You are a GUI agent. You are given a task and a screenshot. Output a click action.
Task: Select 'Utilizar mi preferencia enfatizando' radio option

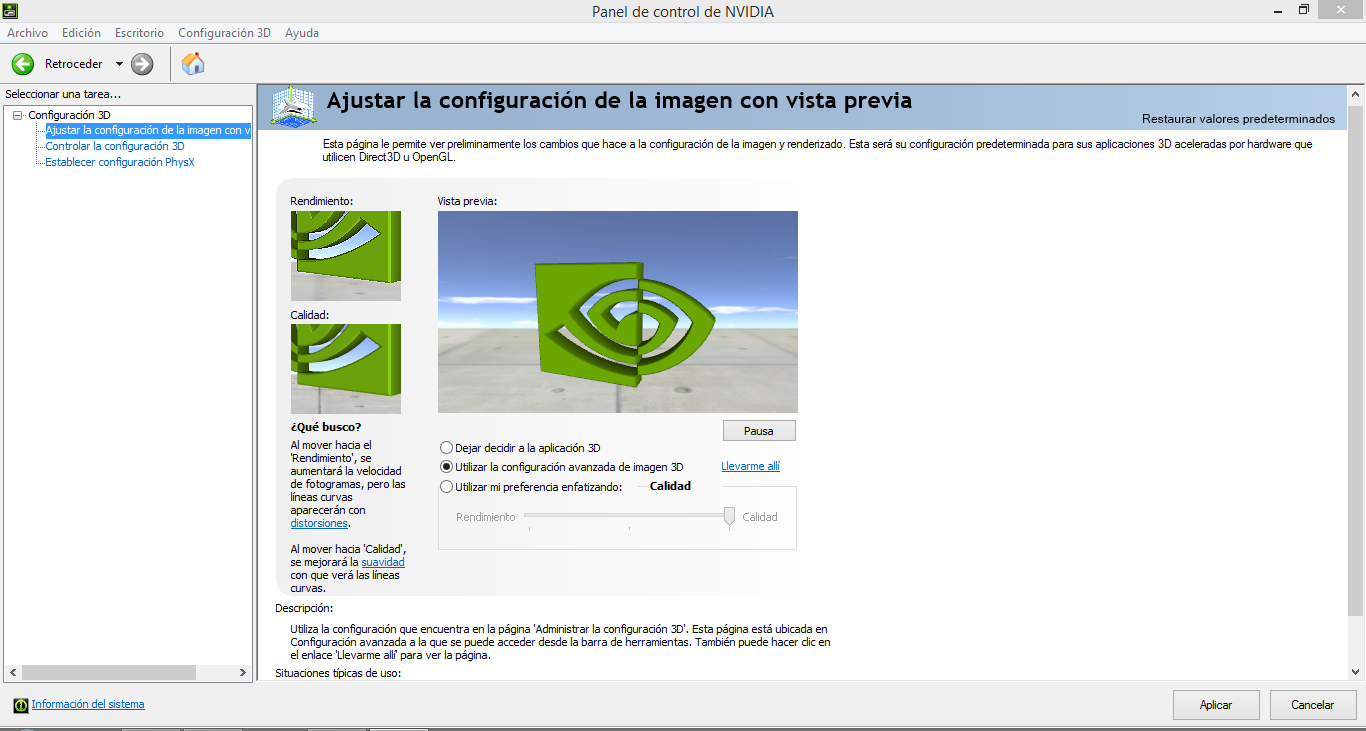click(446, 487)
